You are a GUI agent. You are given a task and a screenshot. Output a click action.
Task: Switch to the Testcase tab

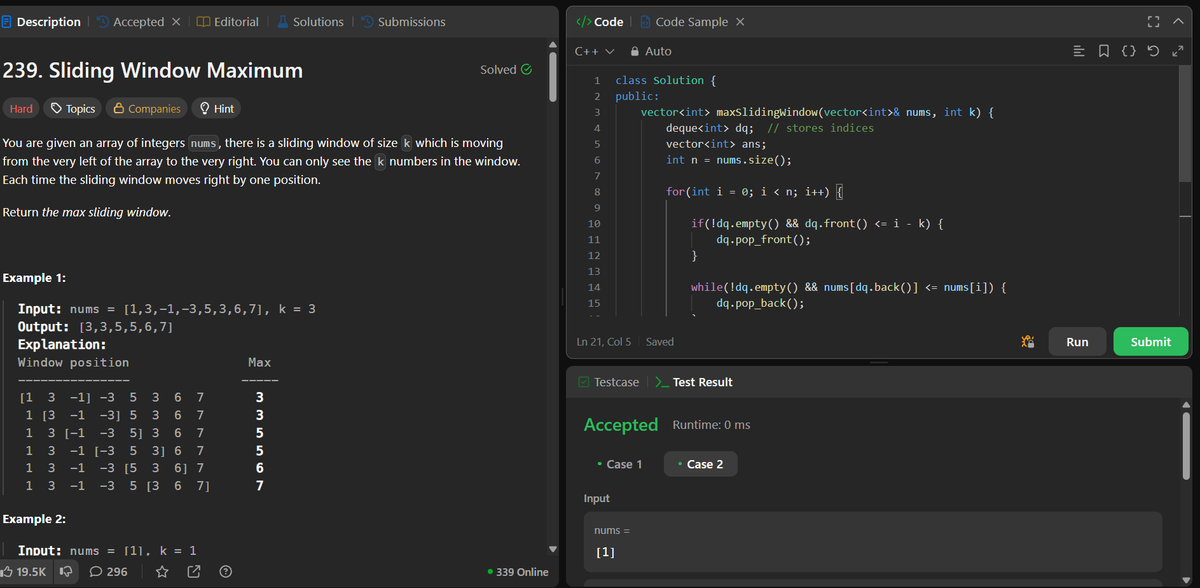pyautogui.click(x=609, y=382)
